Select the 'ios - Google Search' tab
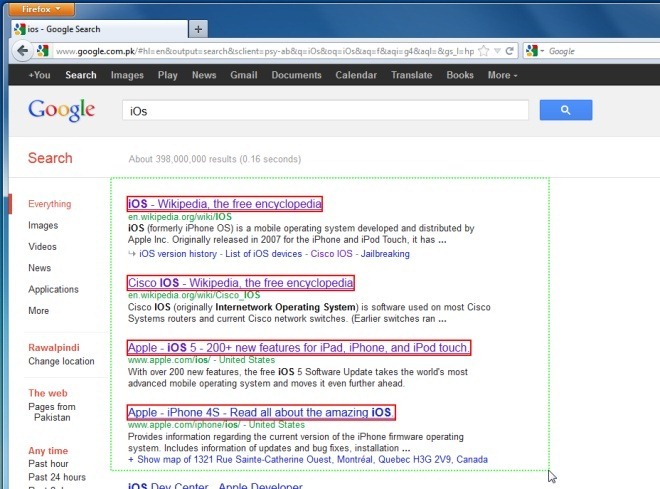The height and width of the screenshot is (489, 660). (99, 29)
